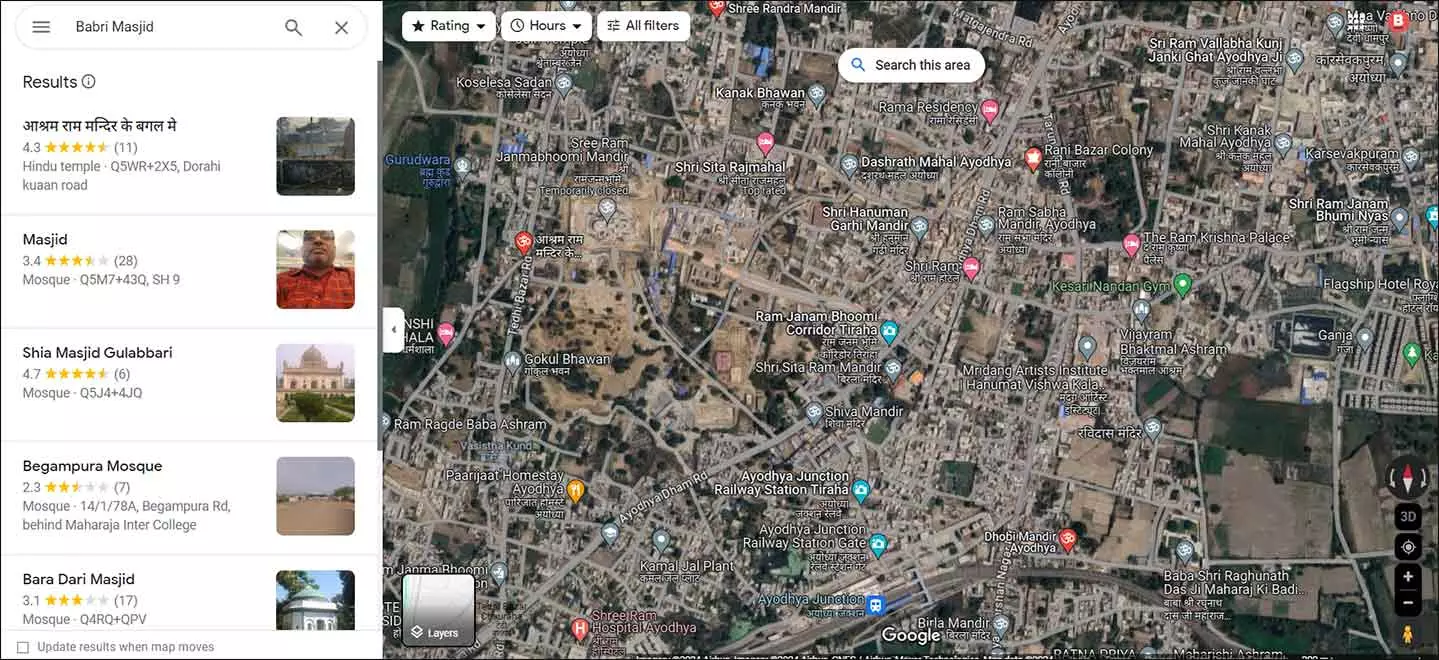Open the first Hindu temple result title
Viewport: 1439px width, 660px height.
point(99,126)
